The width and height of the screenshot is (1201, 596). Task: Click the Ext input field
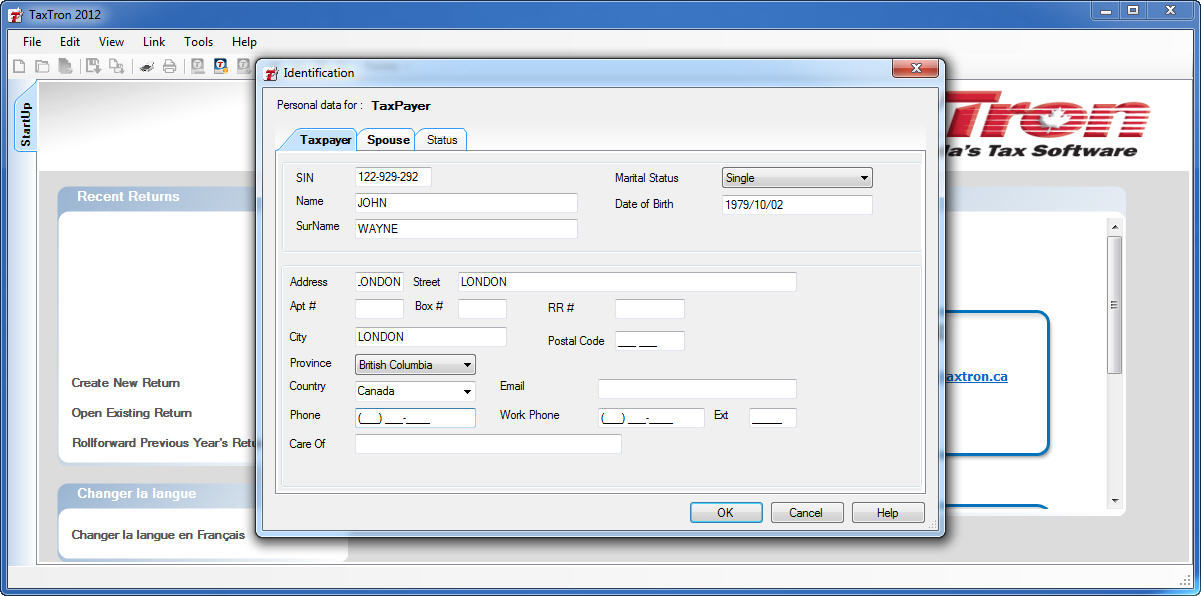click(x=773, y=418)
